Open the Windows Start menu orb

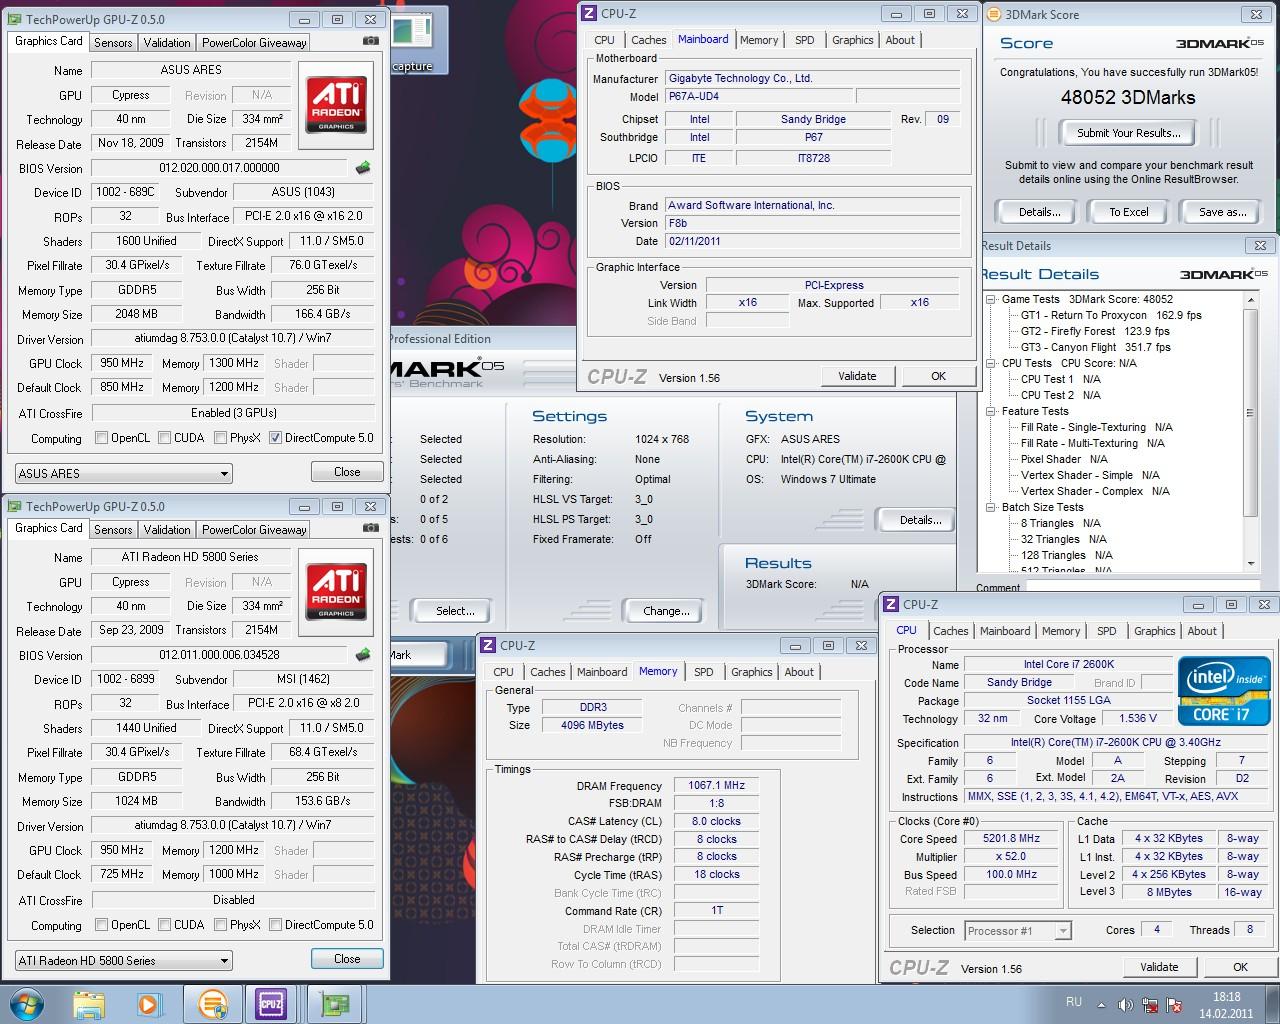(x=26, y=1003)
